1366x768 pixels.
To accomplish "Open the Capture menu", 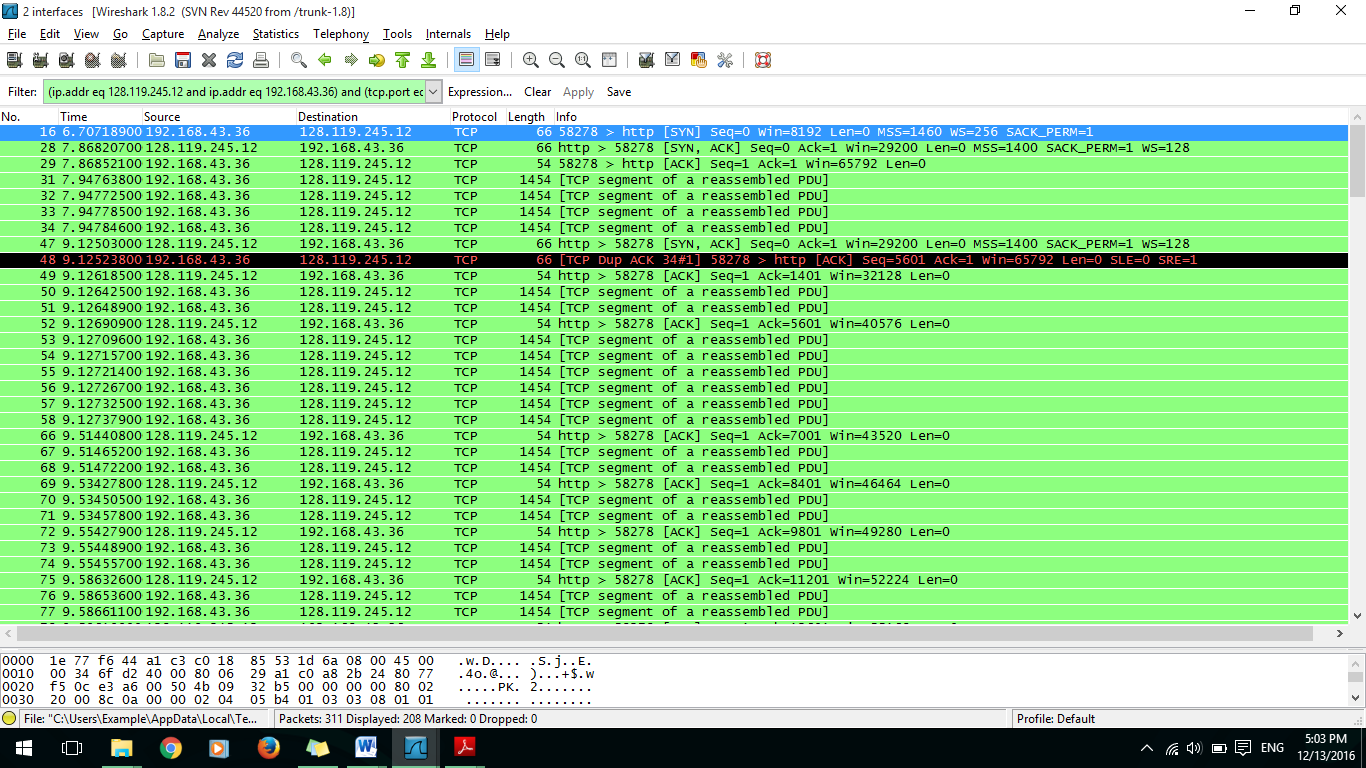I will [162, 34].
